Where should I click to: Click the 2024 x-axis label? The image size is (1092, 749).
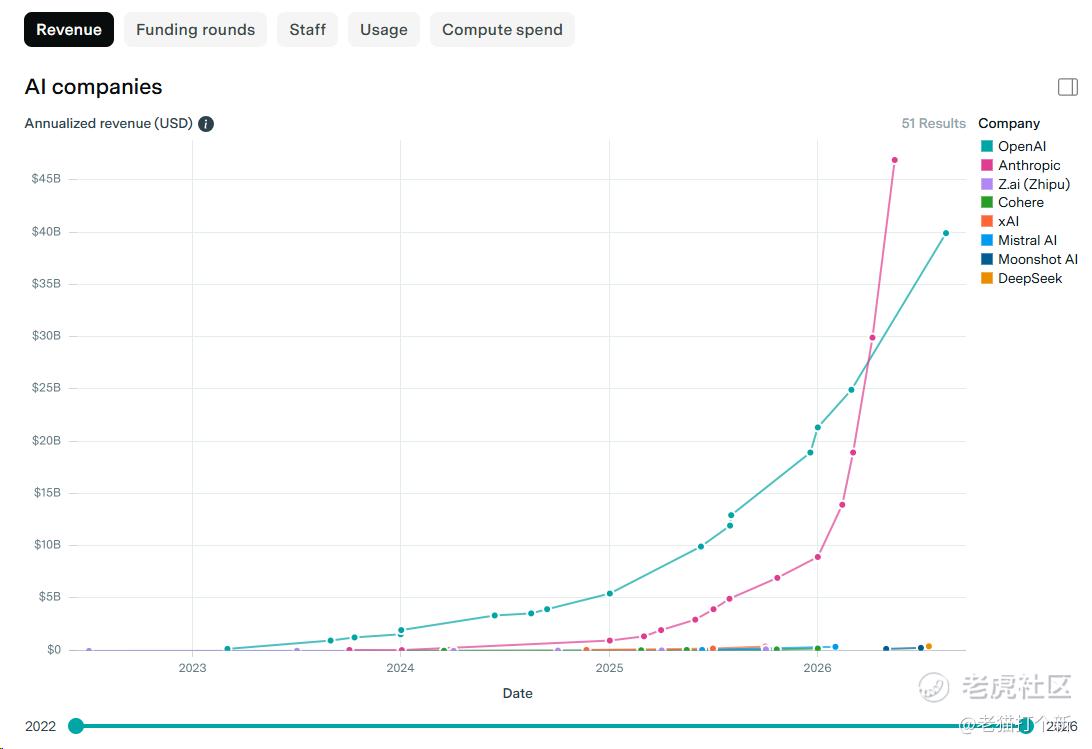click(400, 667)
